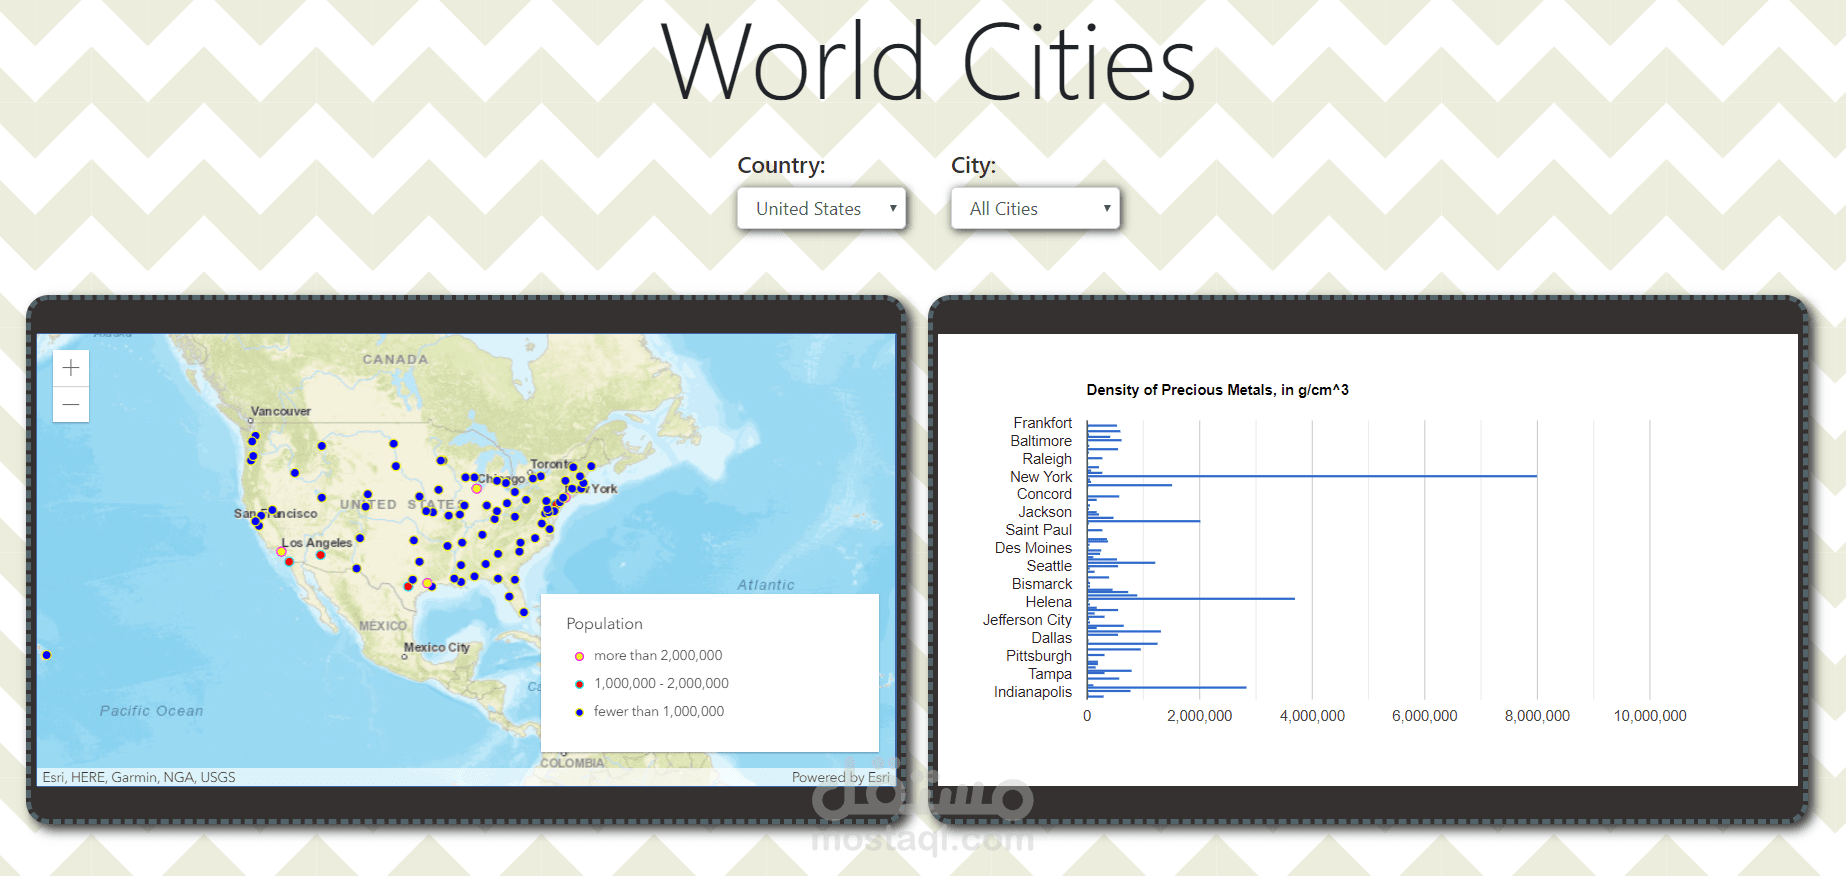The height and width of the screenshot is (876, 1846).
Task: Open the Country dropdown showing United States
Action: (x=821, y=208)
